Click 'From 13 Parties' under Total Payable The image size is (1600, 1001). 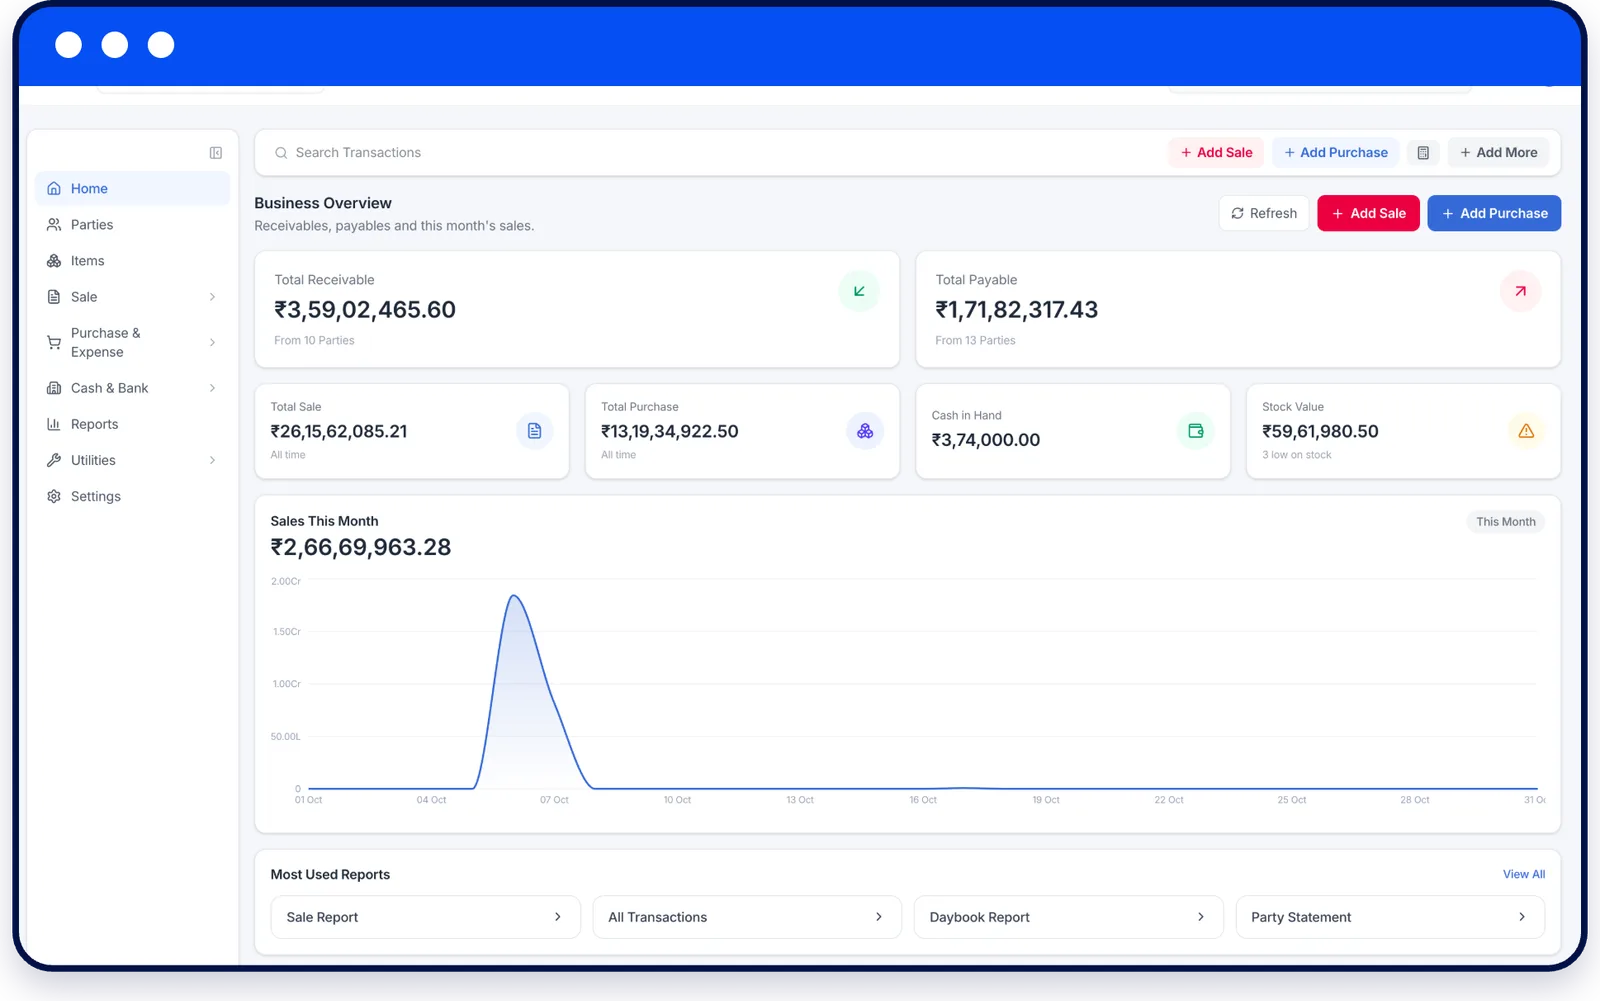click(x=975, y=341)
